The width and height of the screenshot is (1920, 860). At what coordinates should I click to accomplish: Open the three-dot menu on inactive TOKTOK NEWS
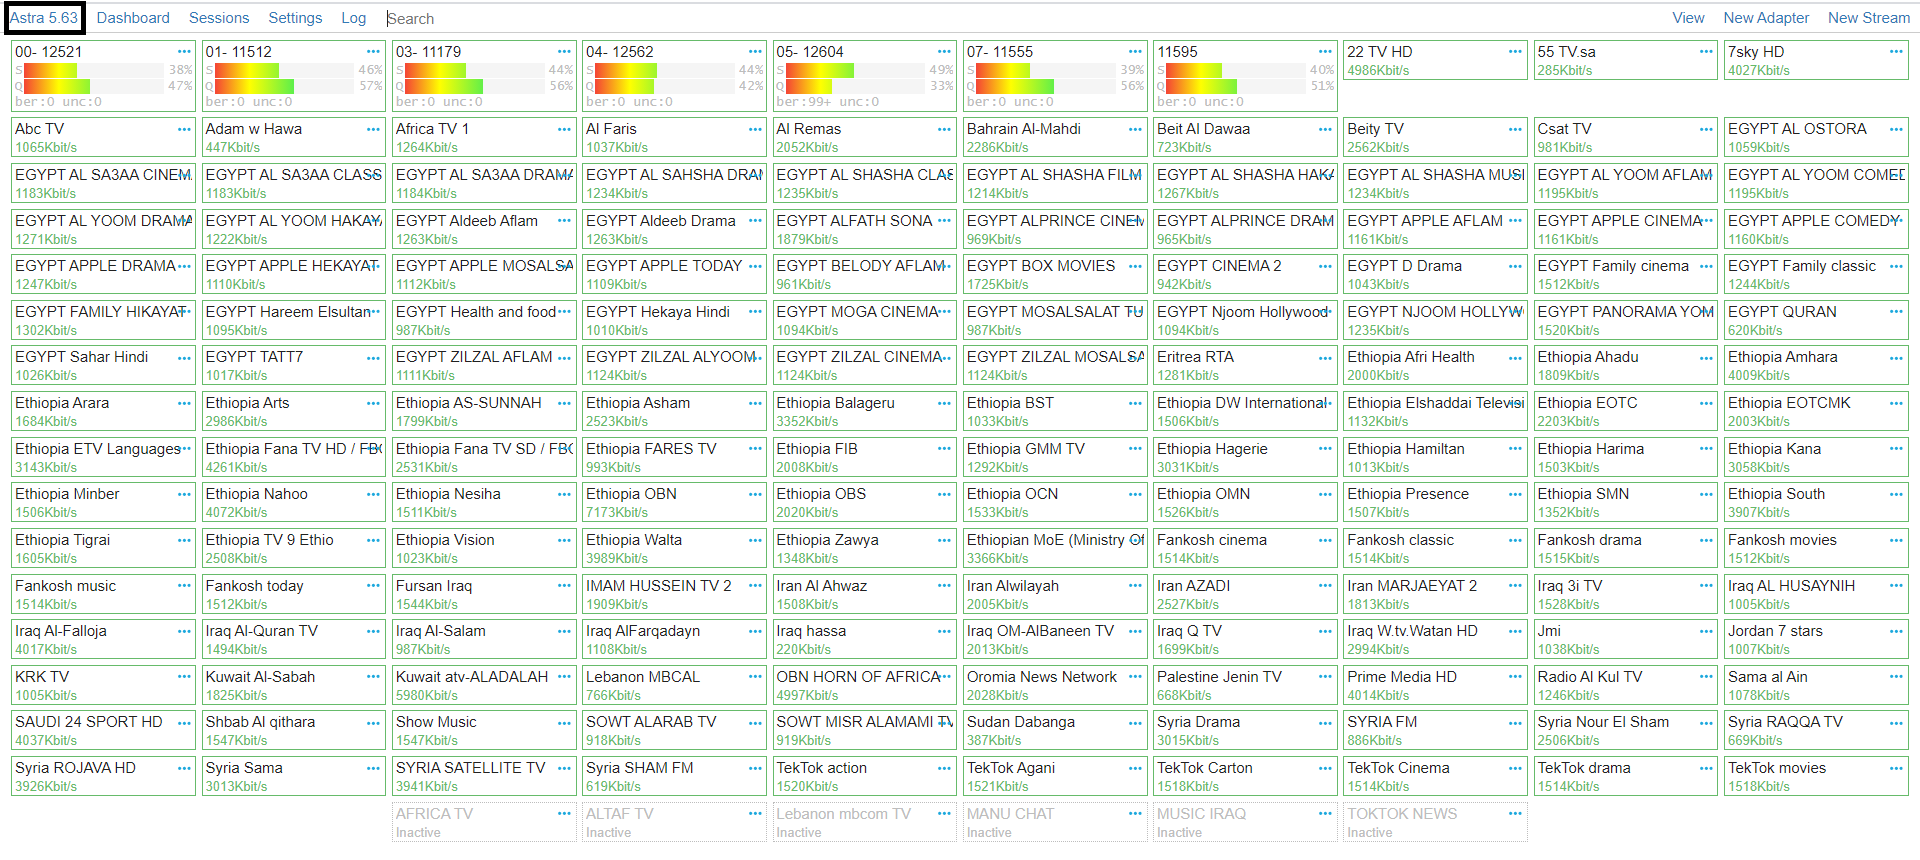1516,813
